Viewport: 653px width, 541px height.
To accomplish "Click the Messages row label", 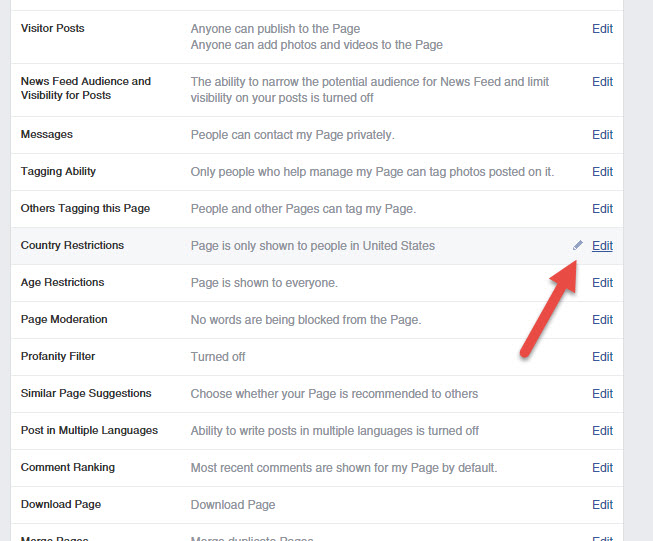I will (47, 134).
